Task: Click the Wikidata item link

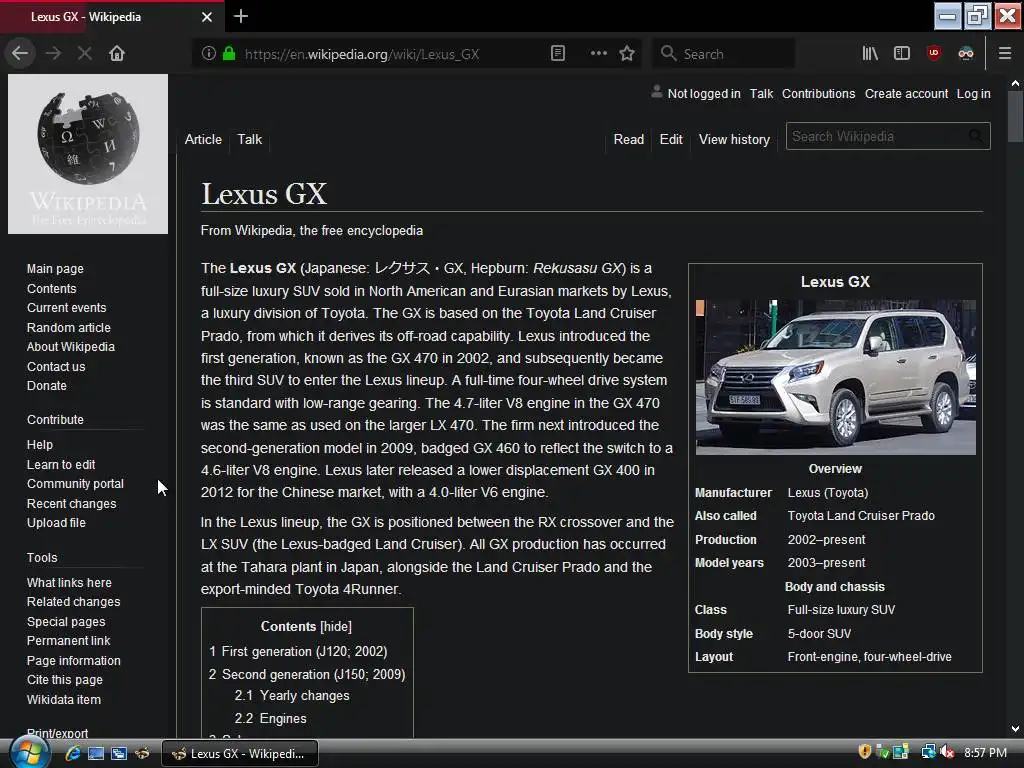Action: tap(63, 699)
